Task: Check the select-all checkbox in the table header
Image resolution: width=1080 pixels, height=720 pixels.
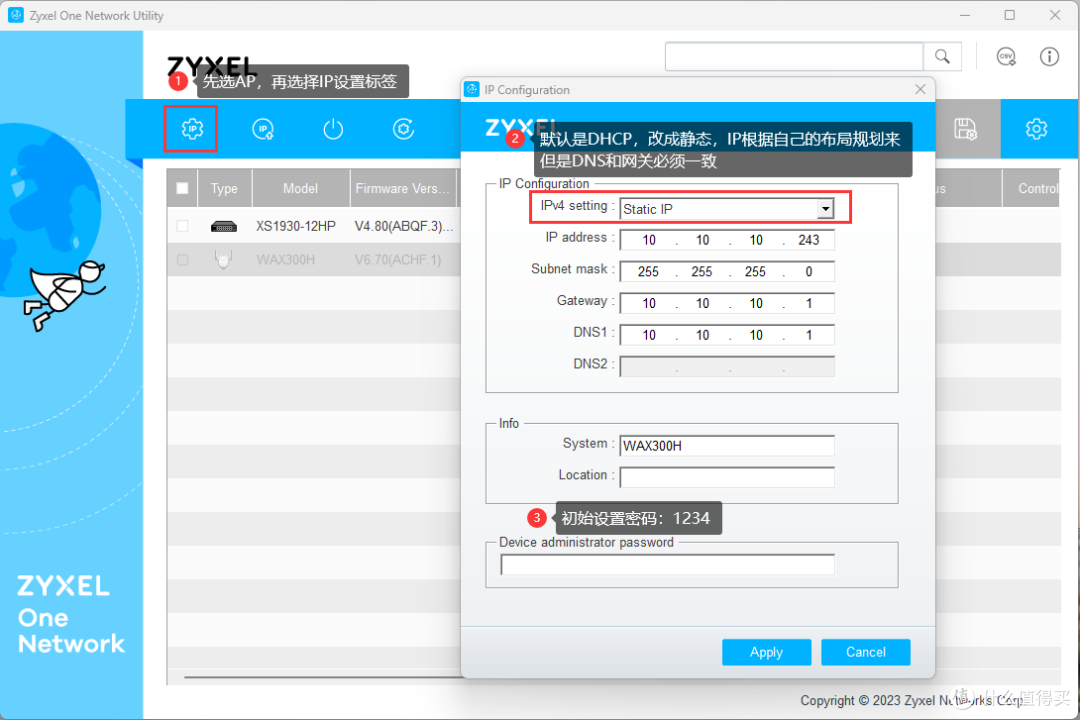Action: (181, 188)
